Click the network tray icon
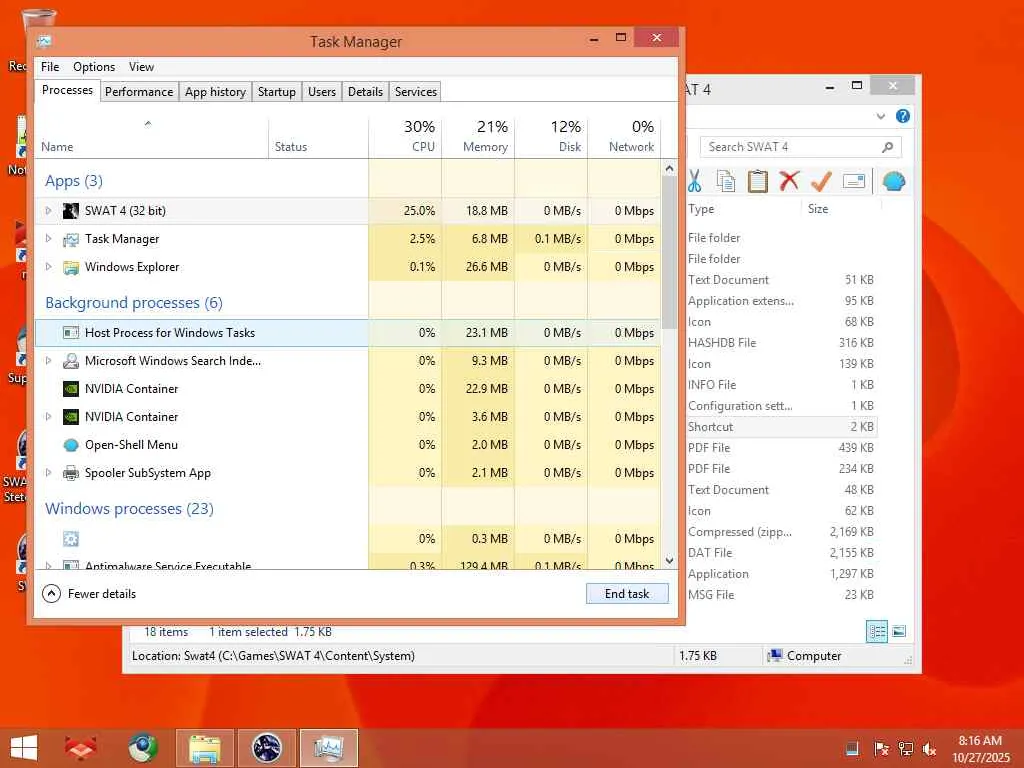This screenshot has width=1024, height=768. tap(905, 748)
